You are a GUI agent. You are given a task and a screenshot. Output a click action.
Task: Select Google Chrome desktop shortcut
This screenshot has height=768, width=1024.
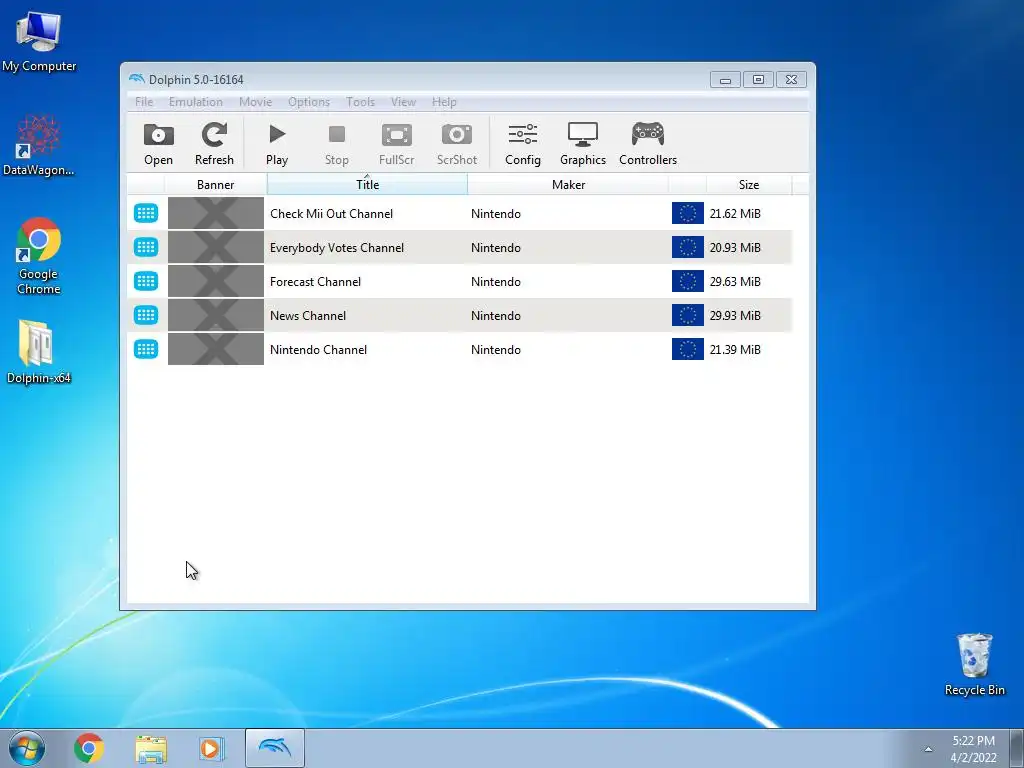pos(39,255)
